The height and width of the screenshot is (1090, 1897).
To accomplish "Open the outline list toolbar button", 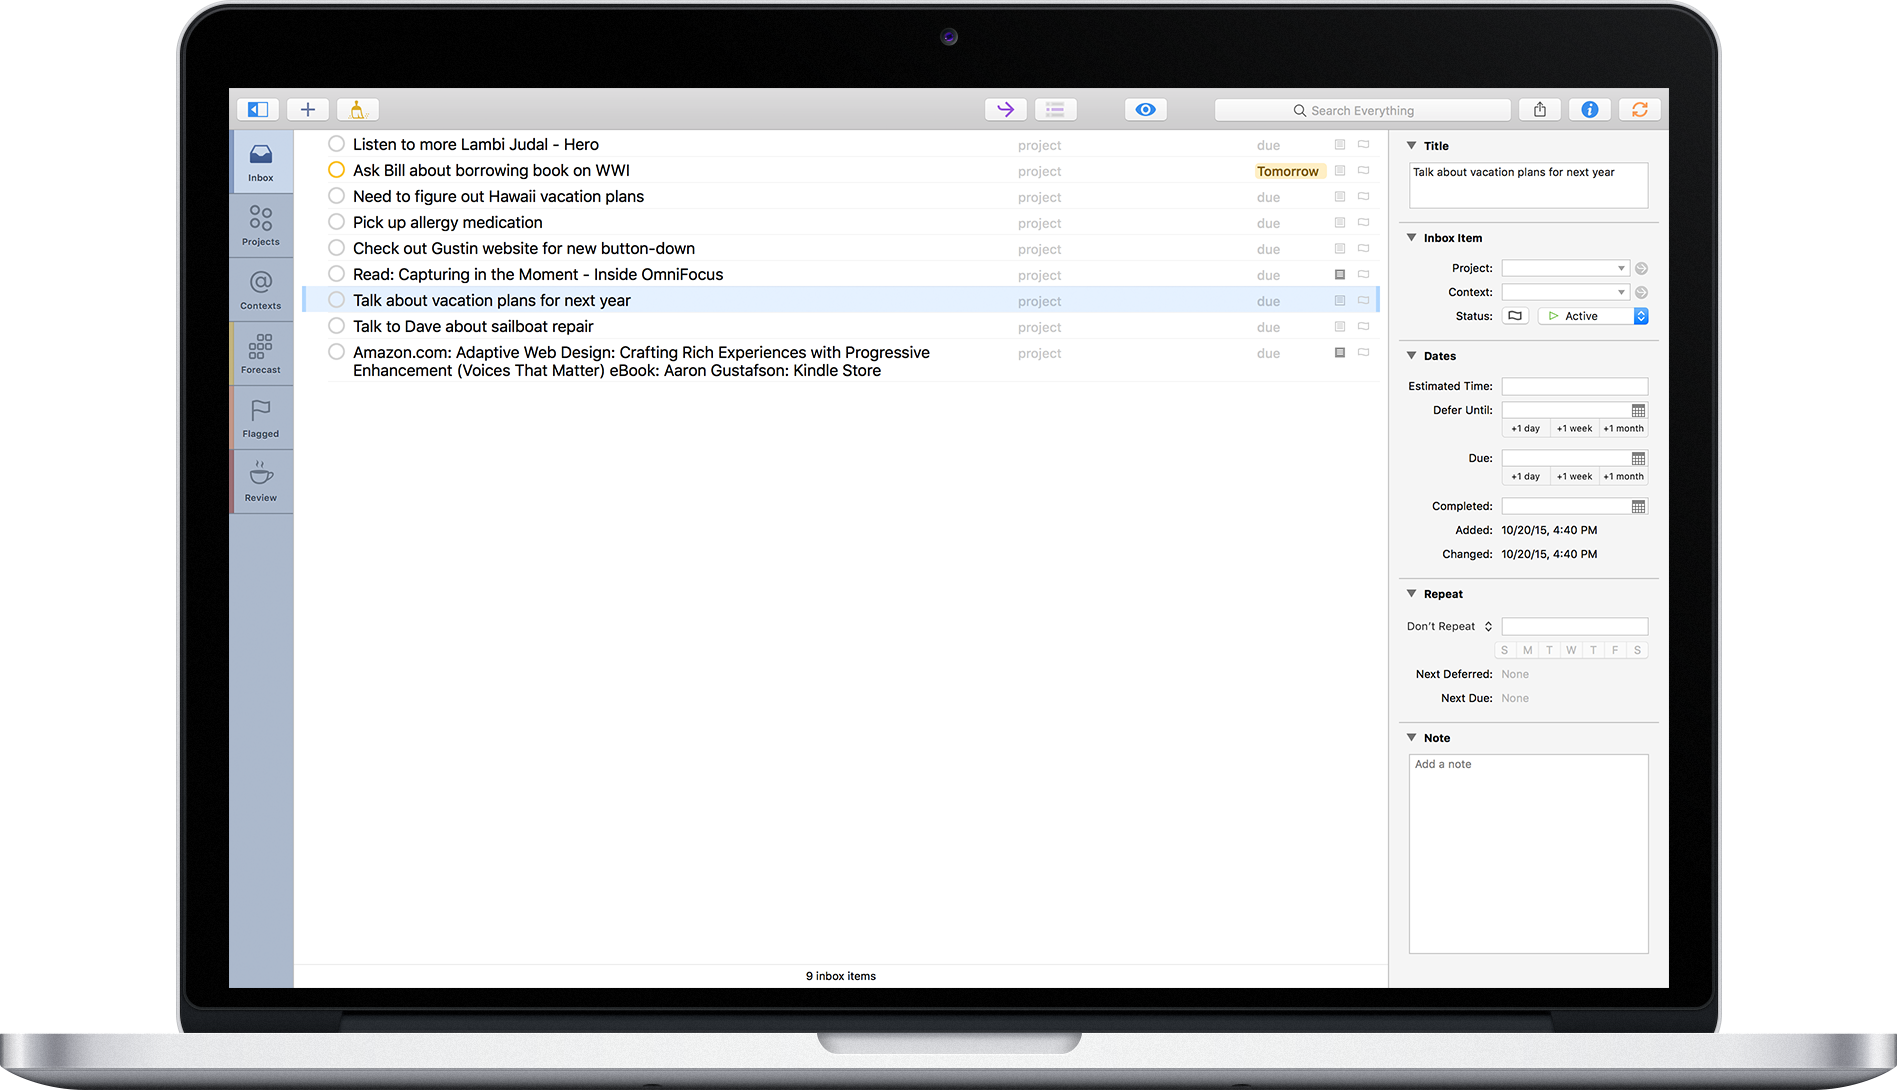I will click(1055, 110).
